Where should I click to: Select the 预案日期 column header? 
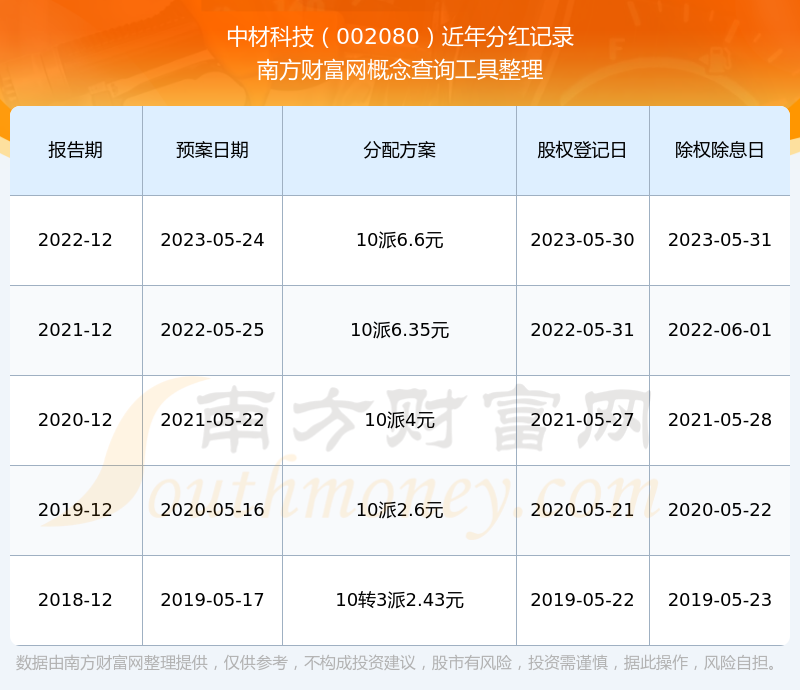point(212,150)
